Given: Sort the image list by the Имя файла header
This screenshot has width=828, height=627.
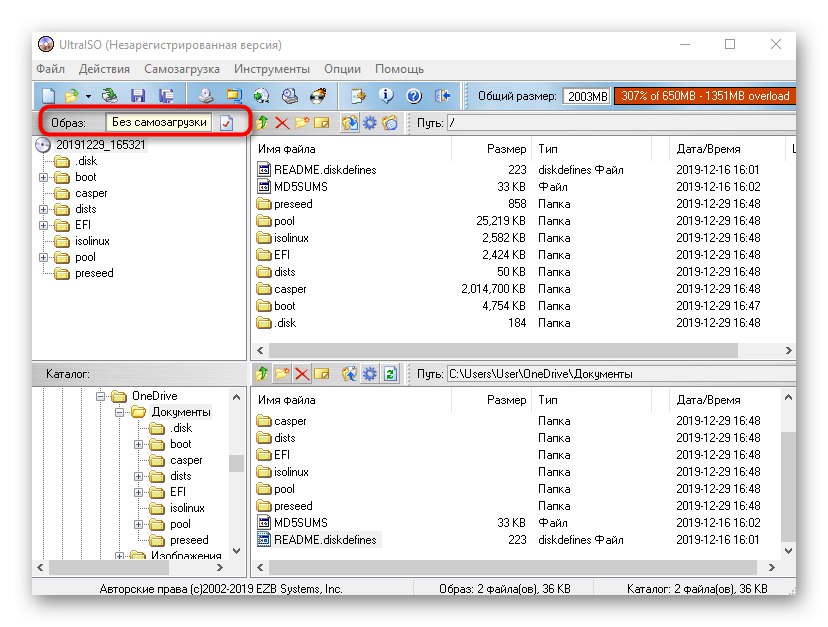Looking at the screenshot, I should point(353,149).
